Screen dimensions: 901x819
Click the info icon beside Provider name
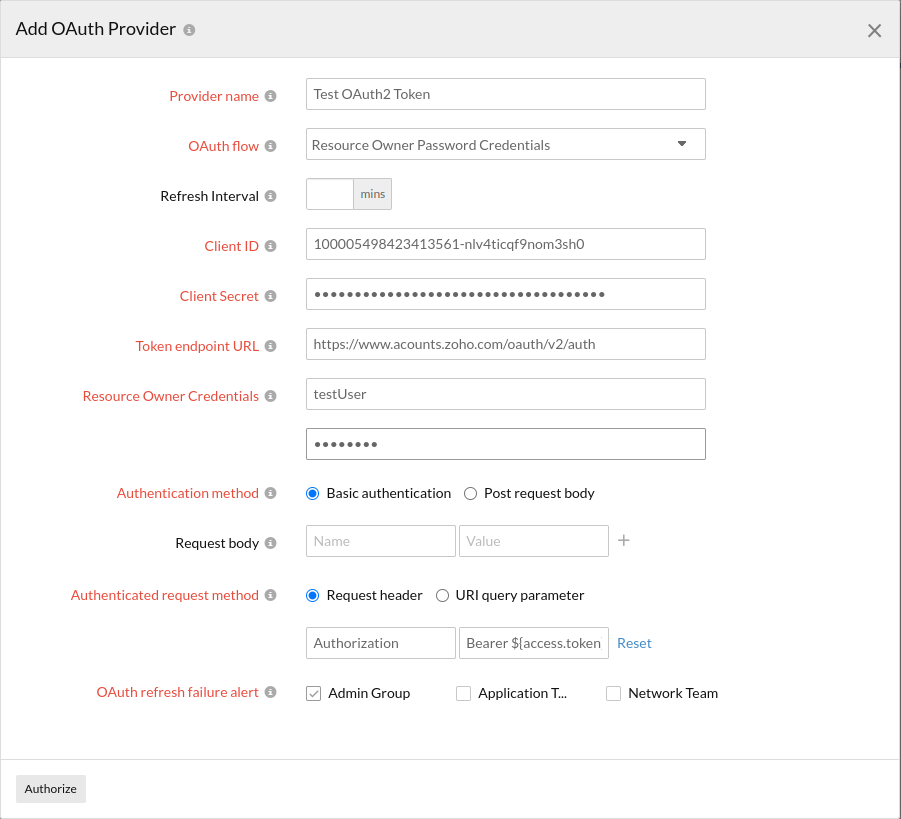(x=271, y=96)
